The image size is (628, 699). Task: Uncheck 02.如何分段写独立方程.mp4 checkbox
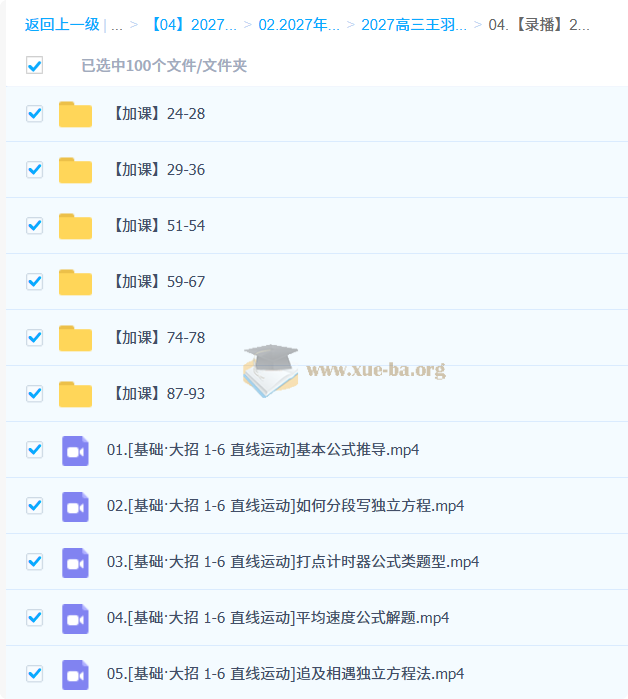point(34,506)
